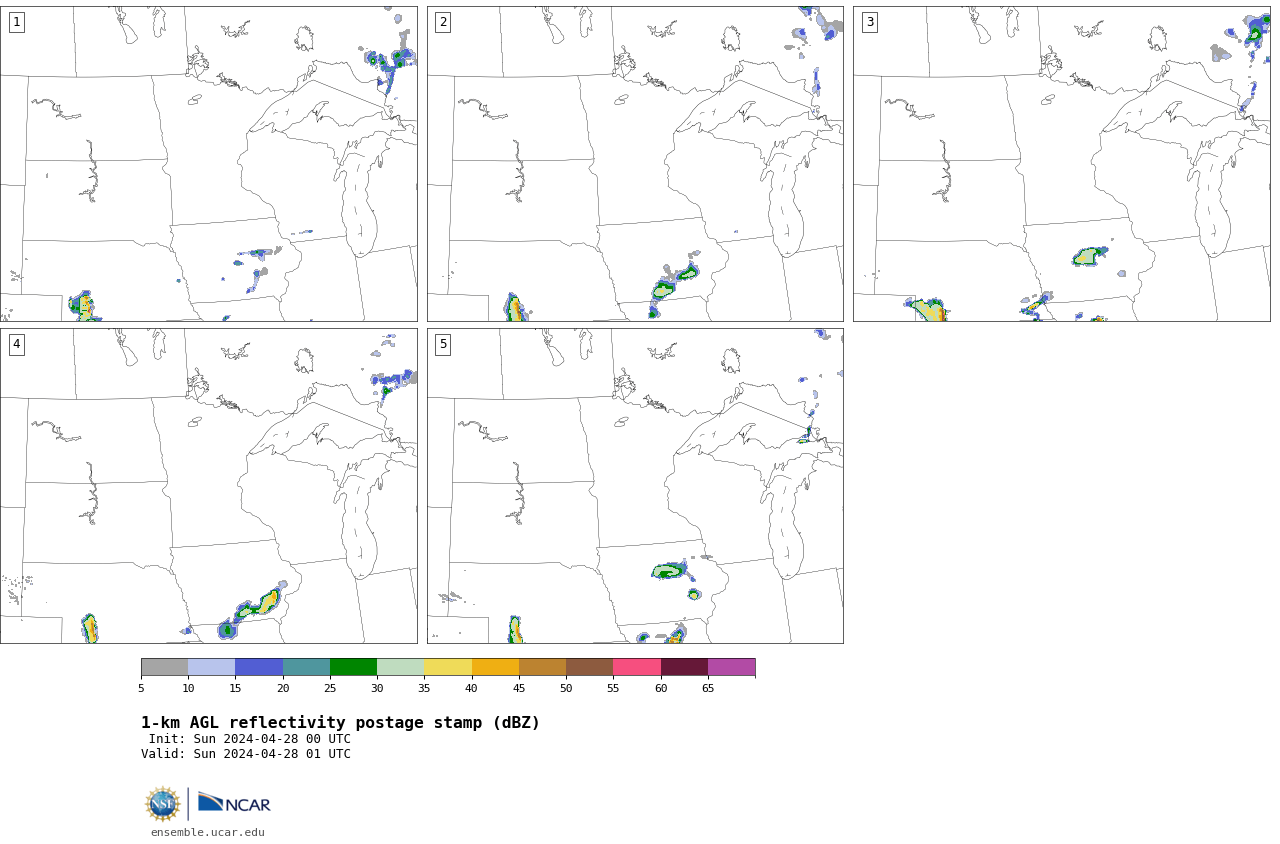The width and height of the screenshot is (1280, 844).
Task: Click the pink 55-60 dBZ swatch
Action: pos(637,667)
